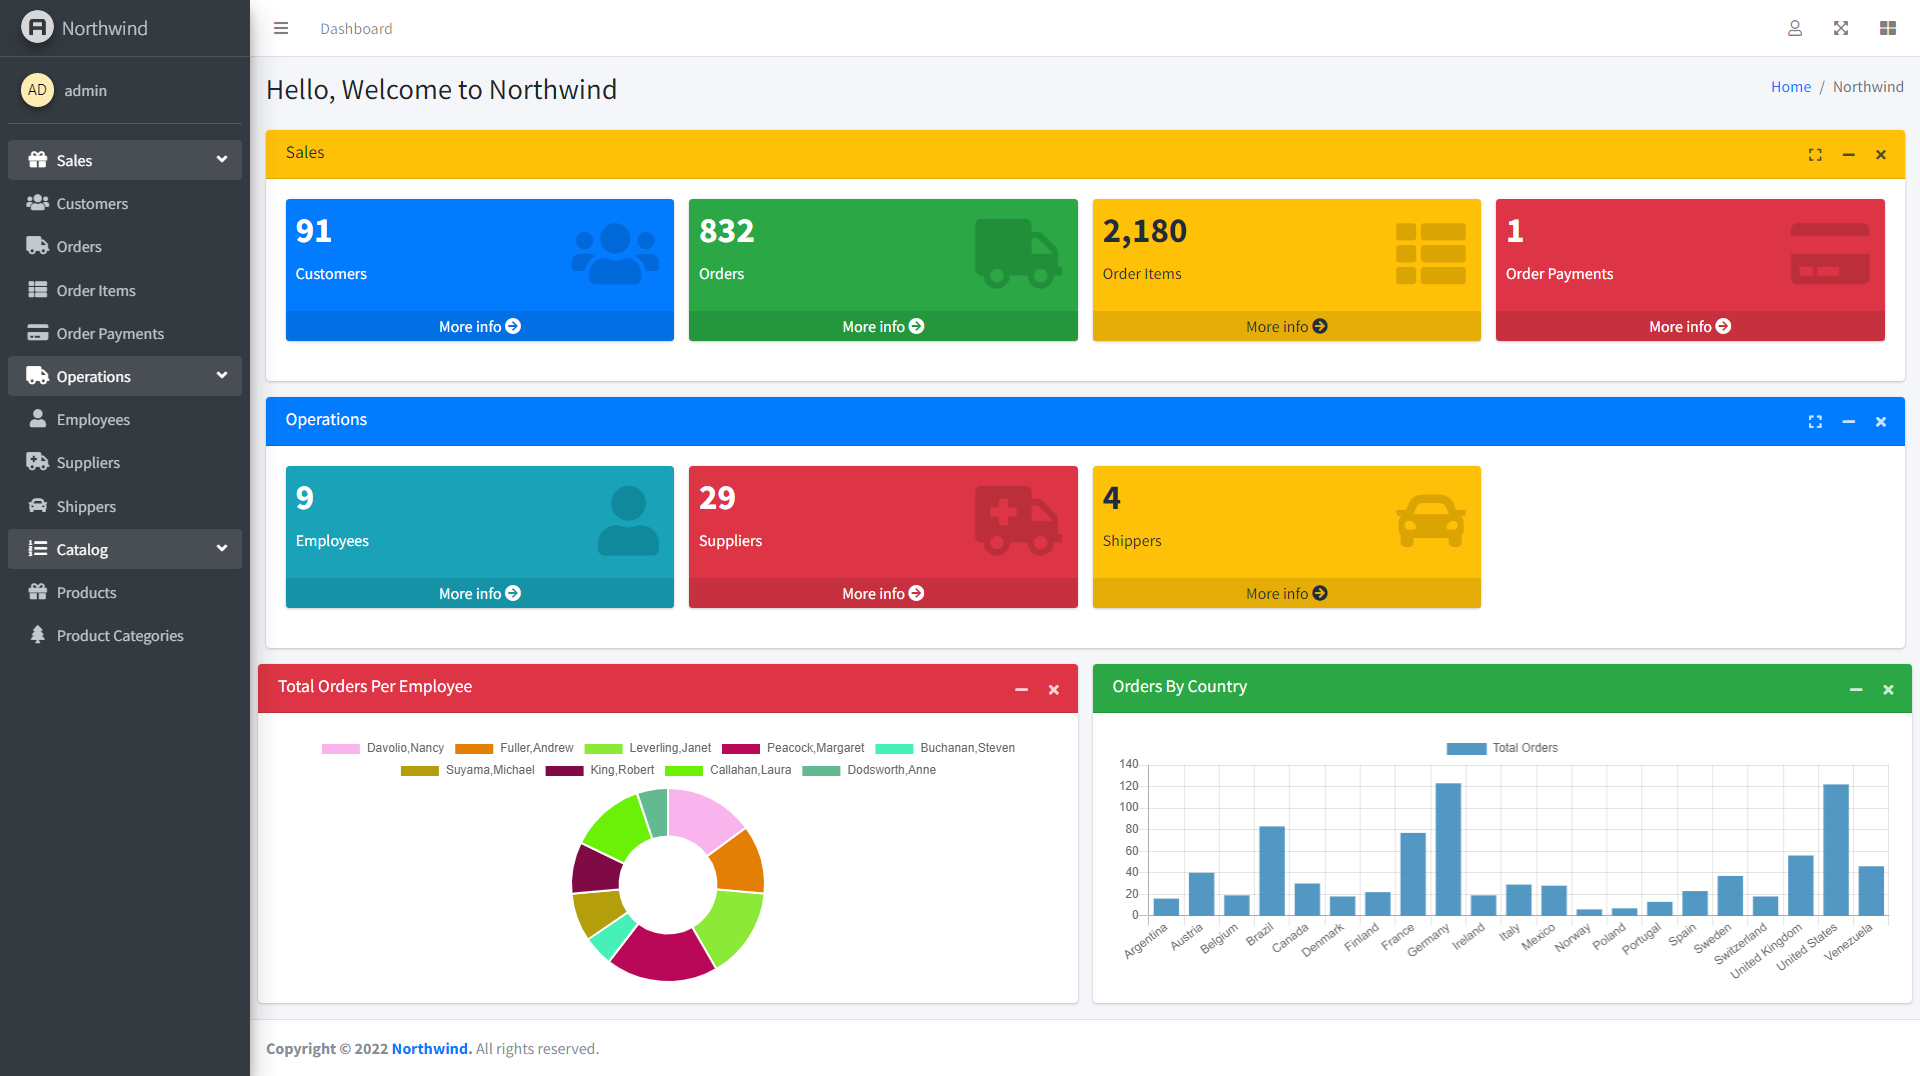The width and height of the screenshot is (1920, 1076).
Task: Maximize the Sales panel
Action: [1815, 155]
